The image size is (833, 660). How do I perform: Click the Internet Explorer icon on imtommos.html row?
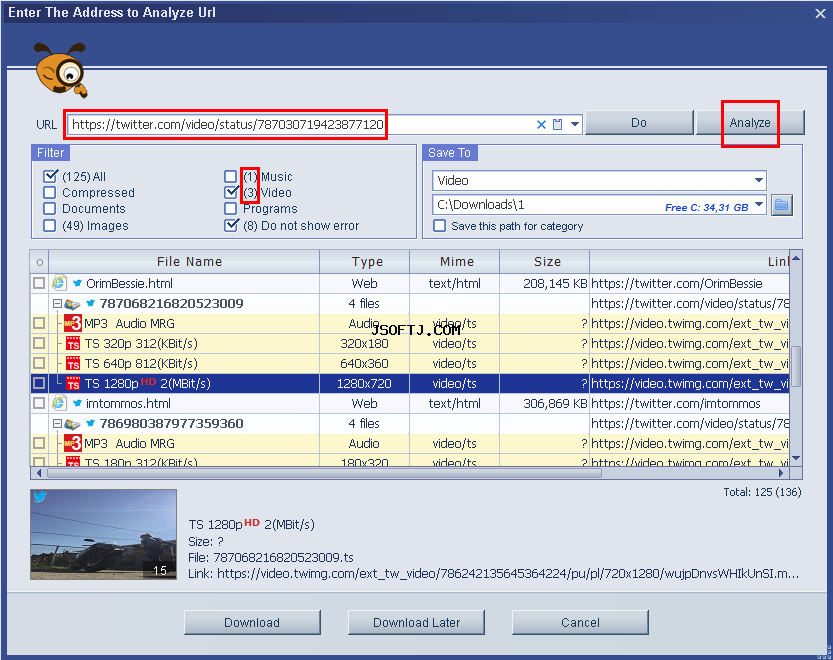pos(58,403)
